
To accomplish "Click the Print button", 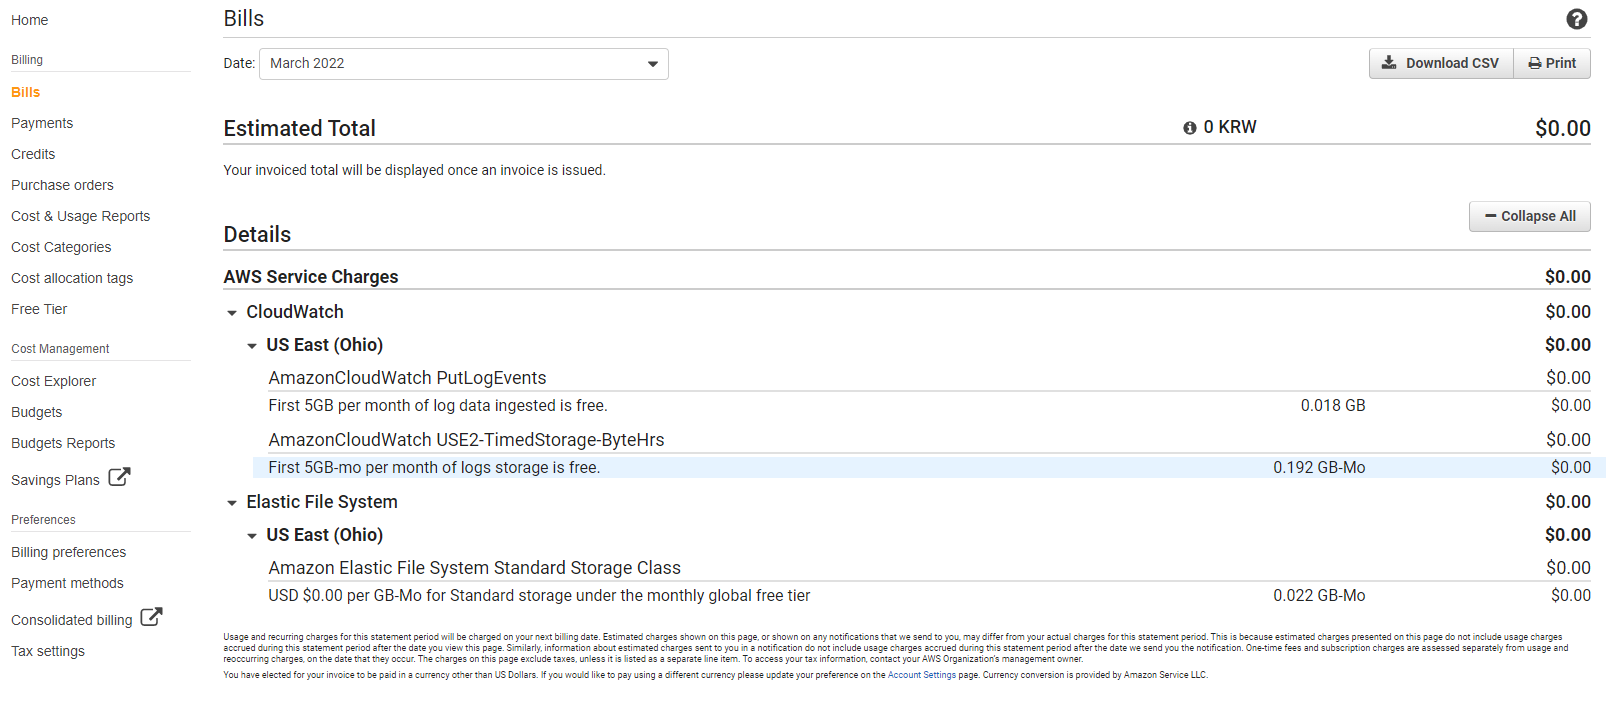I will (1552, 63).
